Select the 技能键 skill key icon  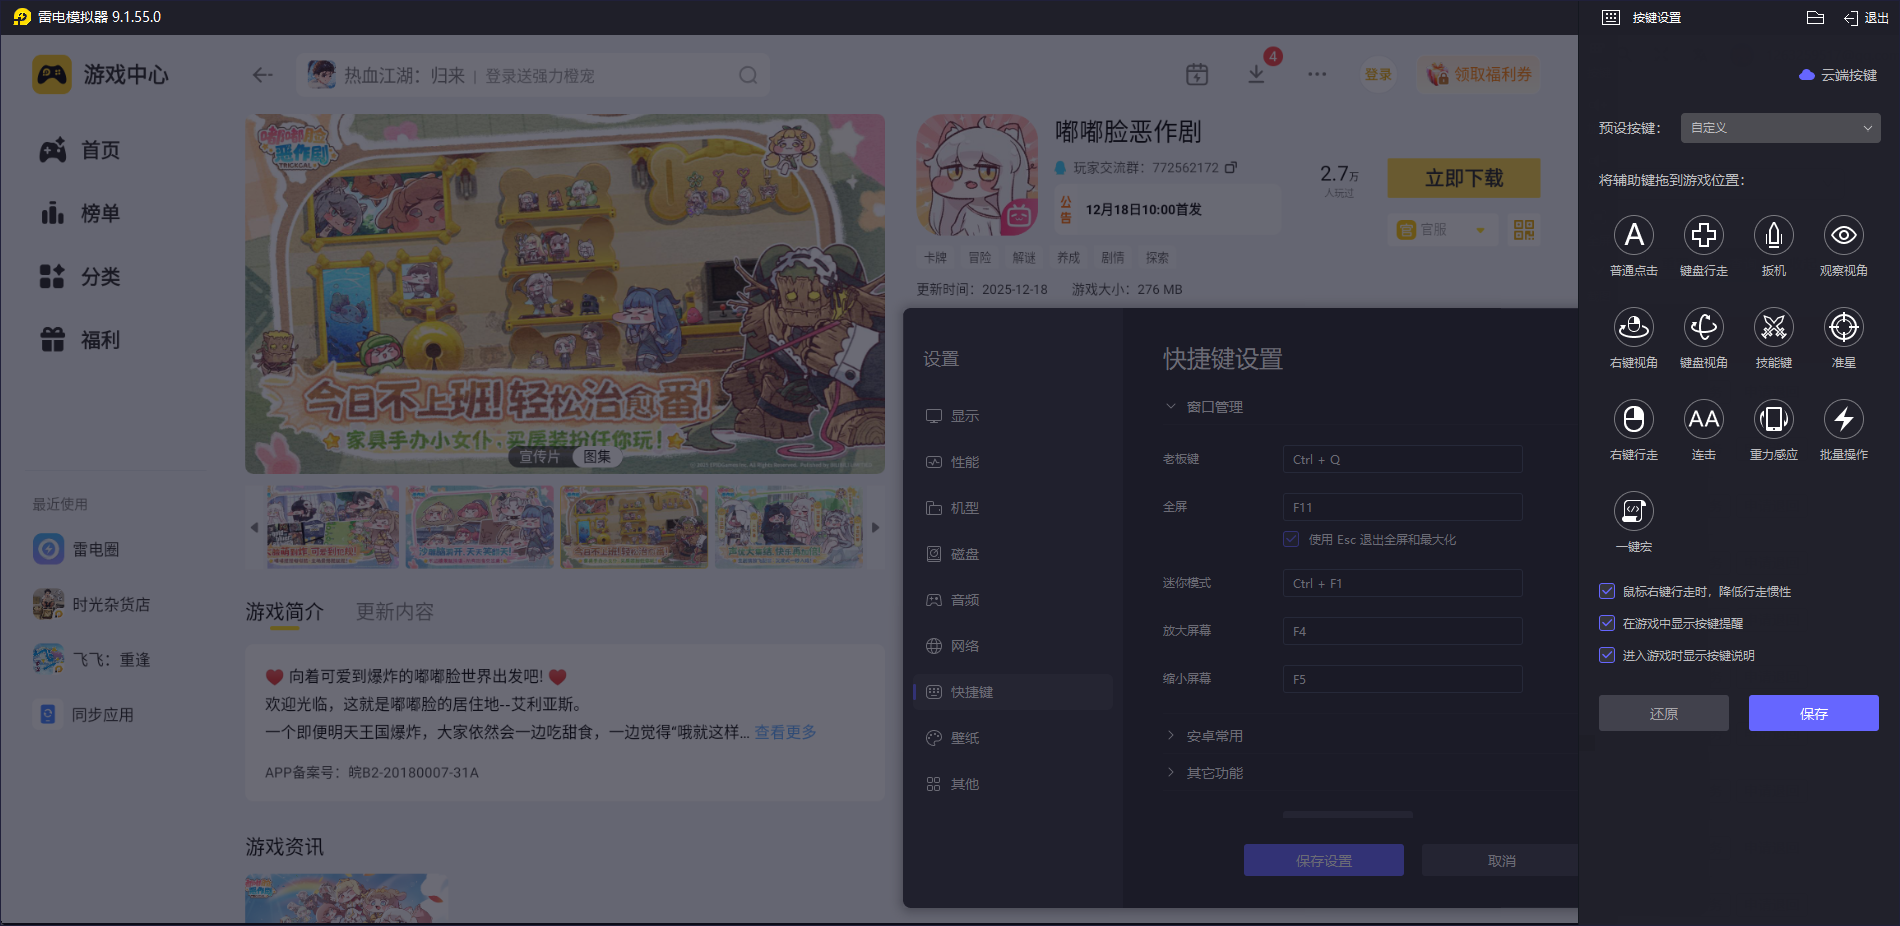pyautogui.click(x=1774, y=327)
